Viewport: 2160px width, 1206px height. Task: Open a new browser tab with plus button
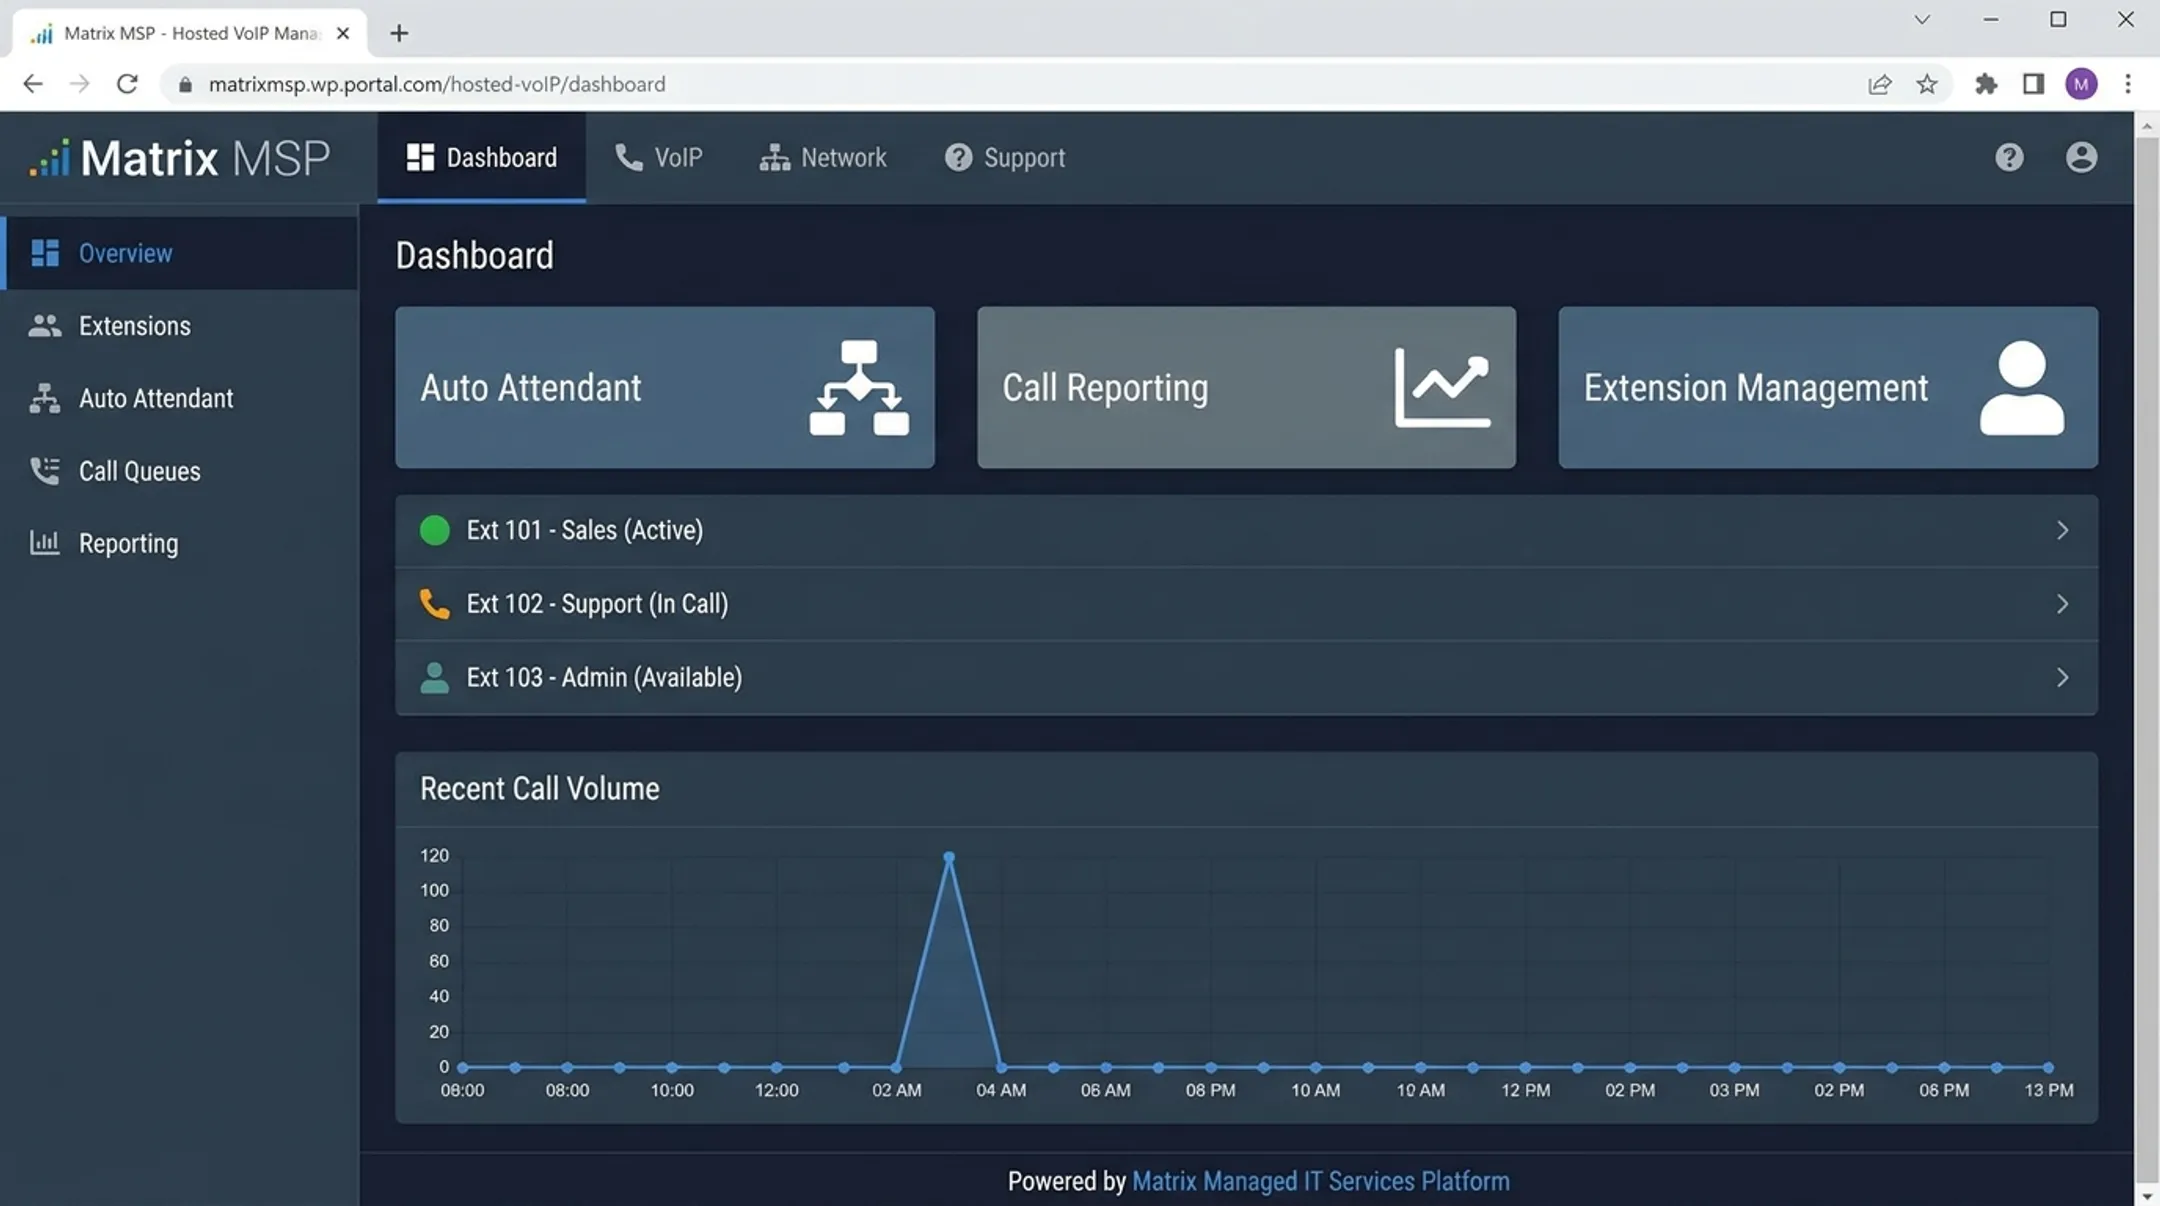399,33
